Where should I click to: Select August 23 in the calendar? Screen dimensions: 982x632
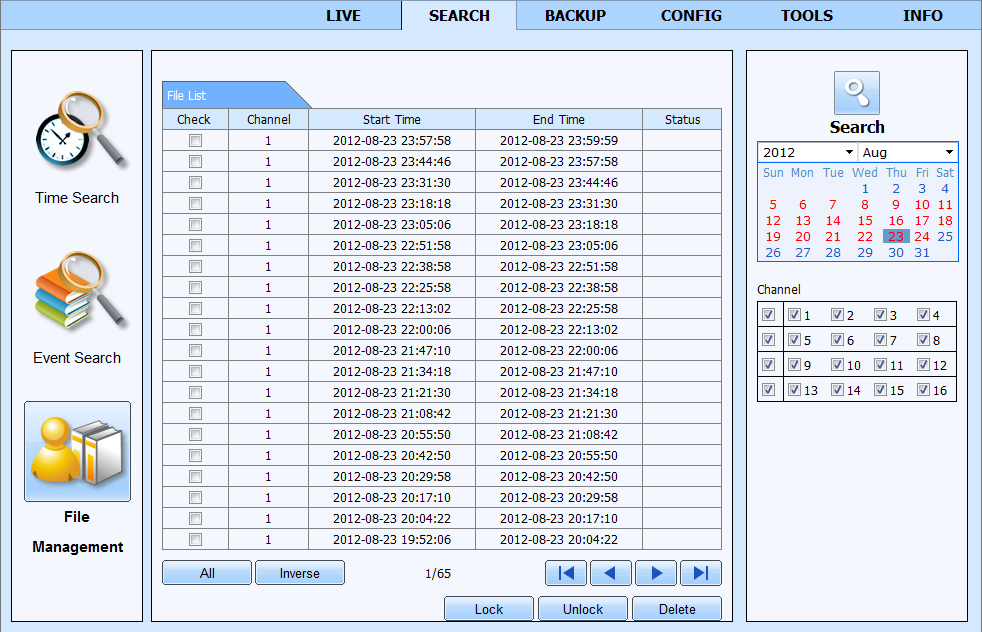point(896,236)
